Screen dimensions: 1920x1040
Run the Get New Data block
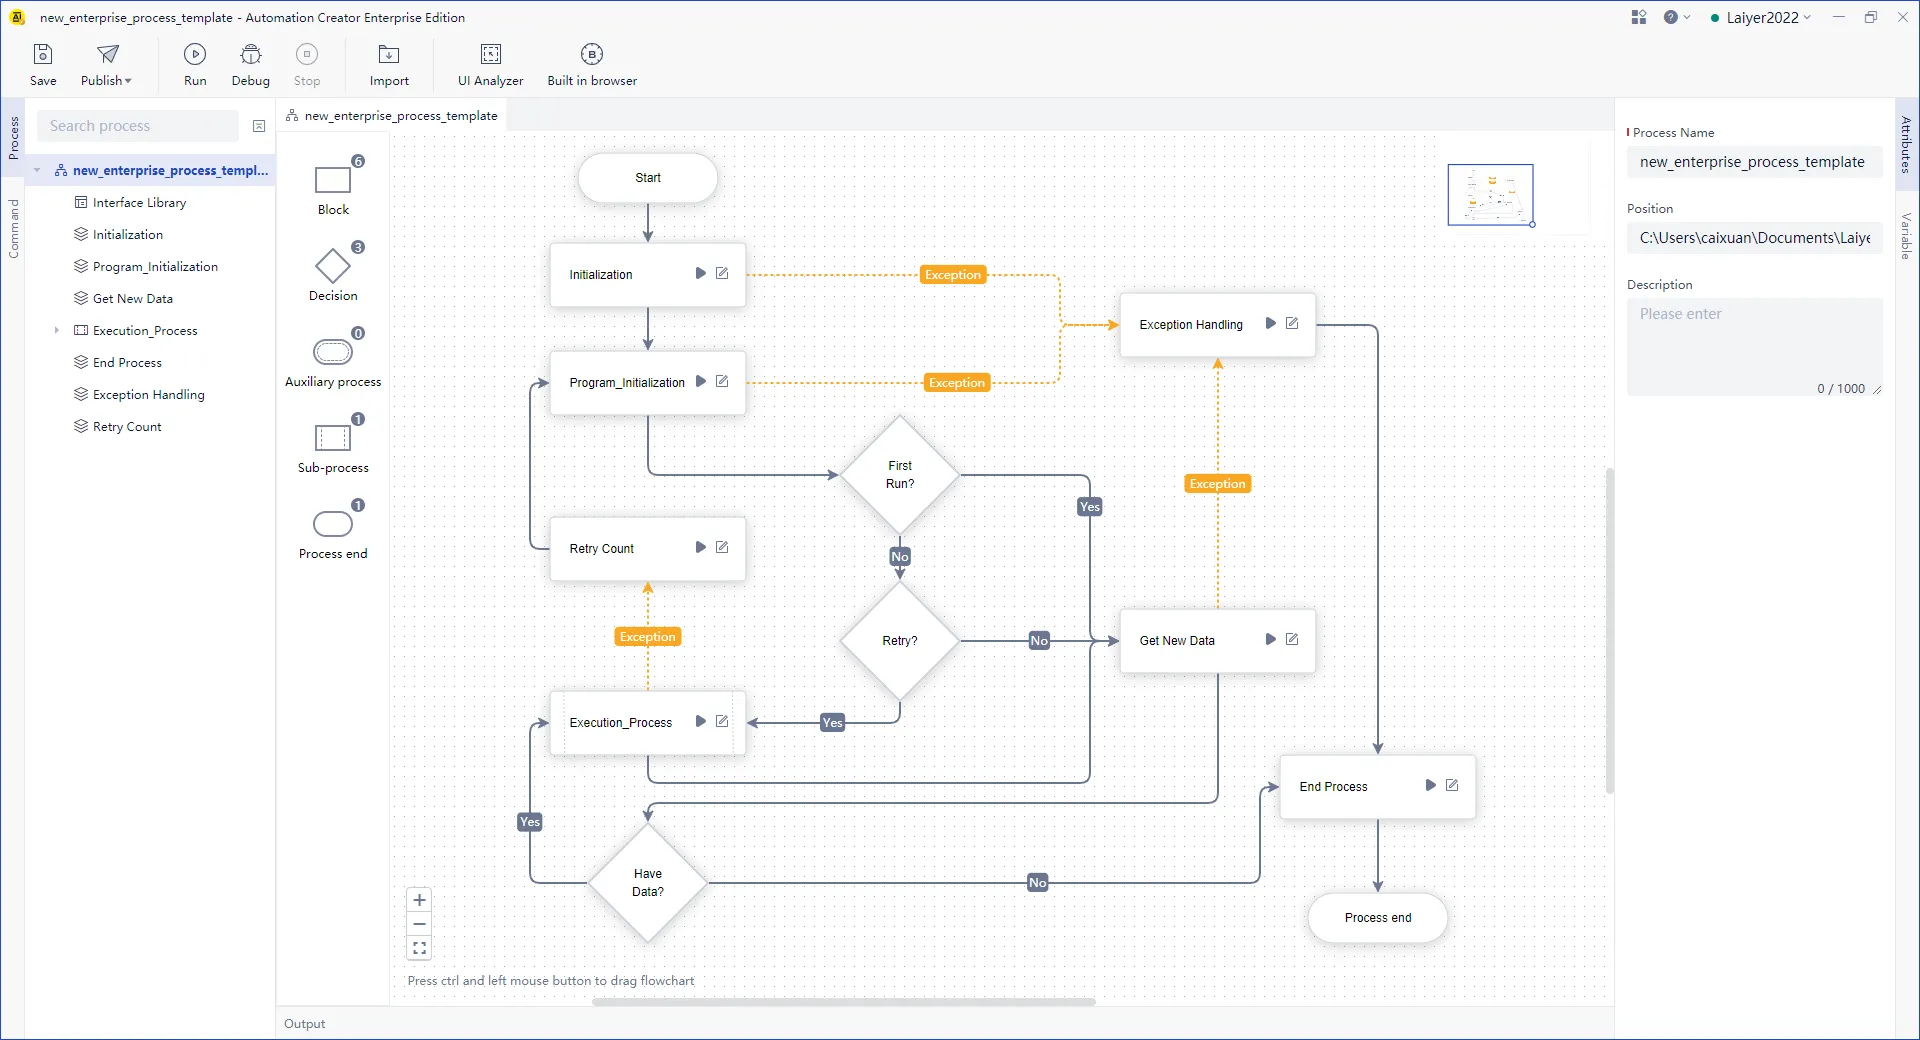[1270, 639]
